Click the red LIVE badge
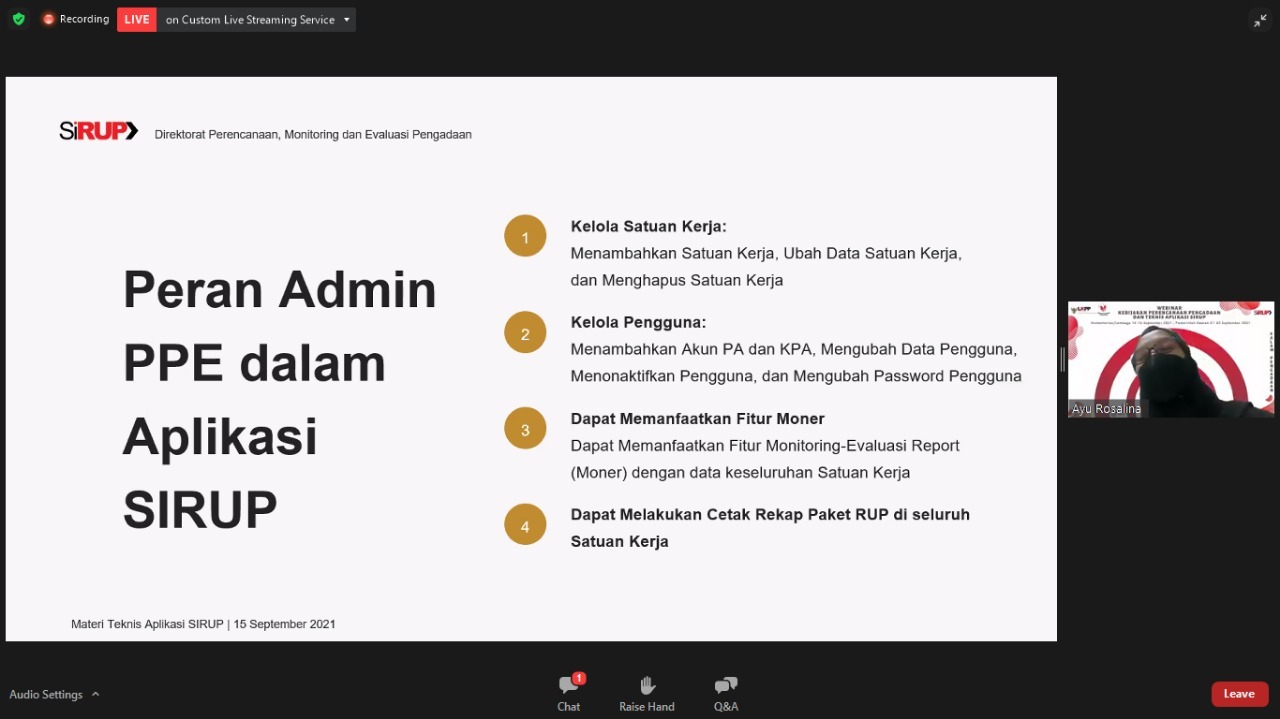The height and width of the screenshot is (719, 1280). tap(137, 19)
